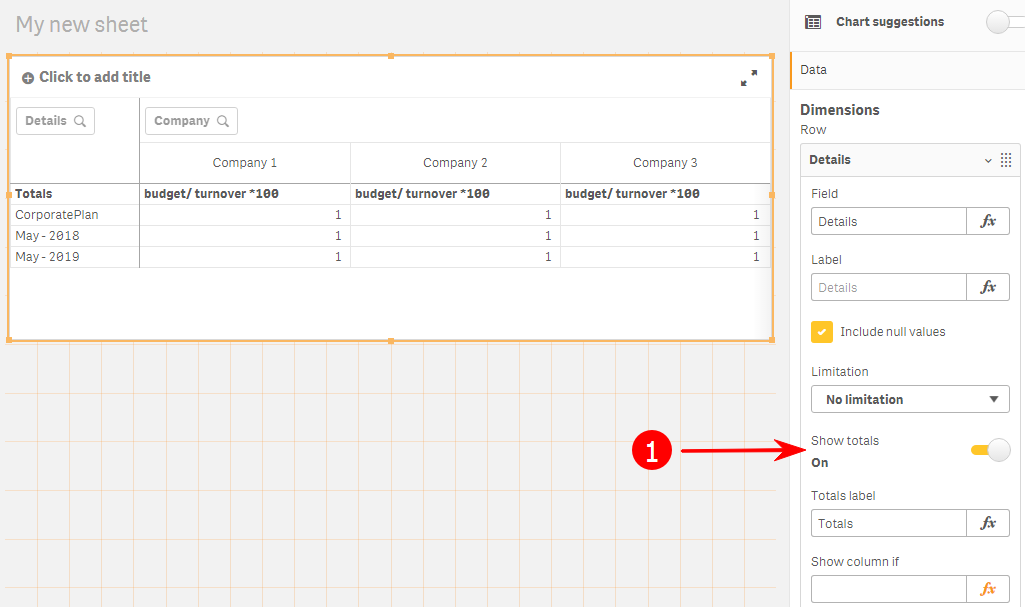Click the Field input containing Details
The width and height of the screenshot is (1025, 607).
point(888,221)
